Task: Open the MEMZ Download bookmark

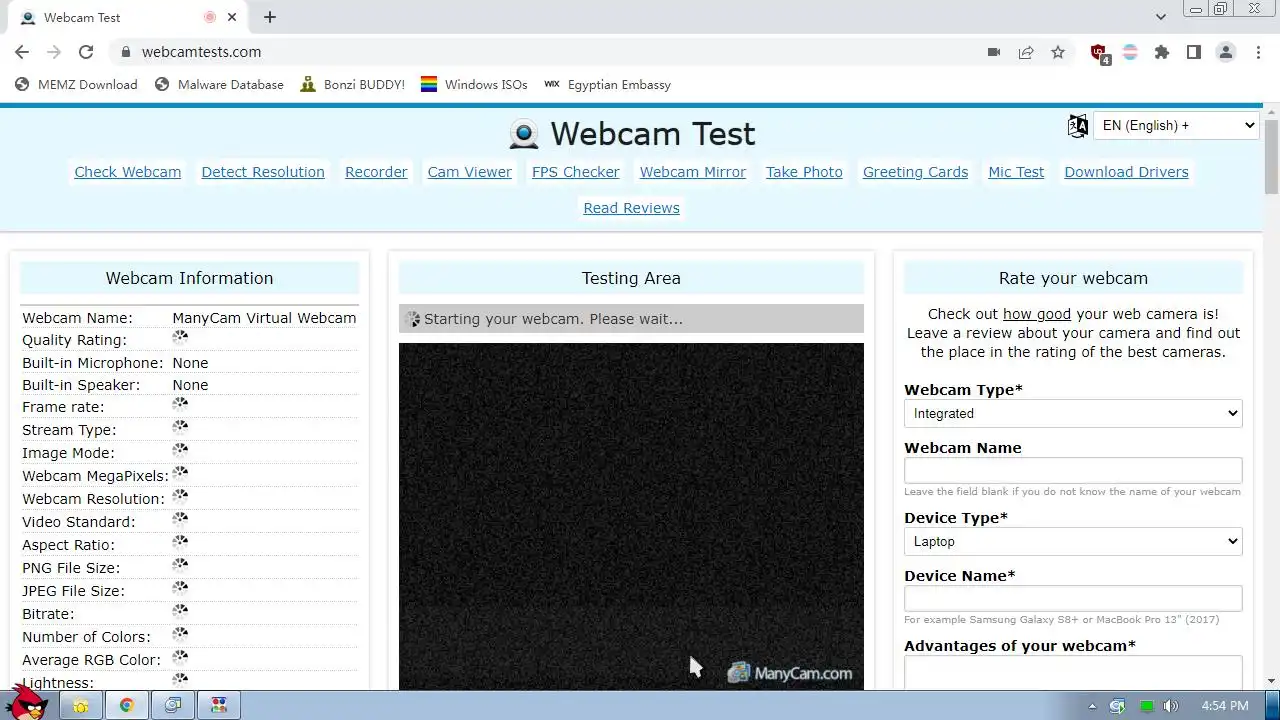Action: (x=76, y=85)
